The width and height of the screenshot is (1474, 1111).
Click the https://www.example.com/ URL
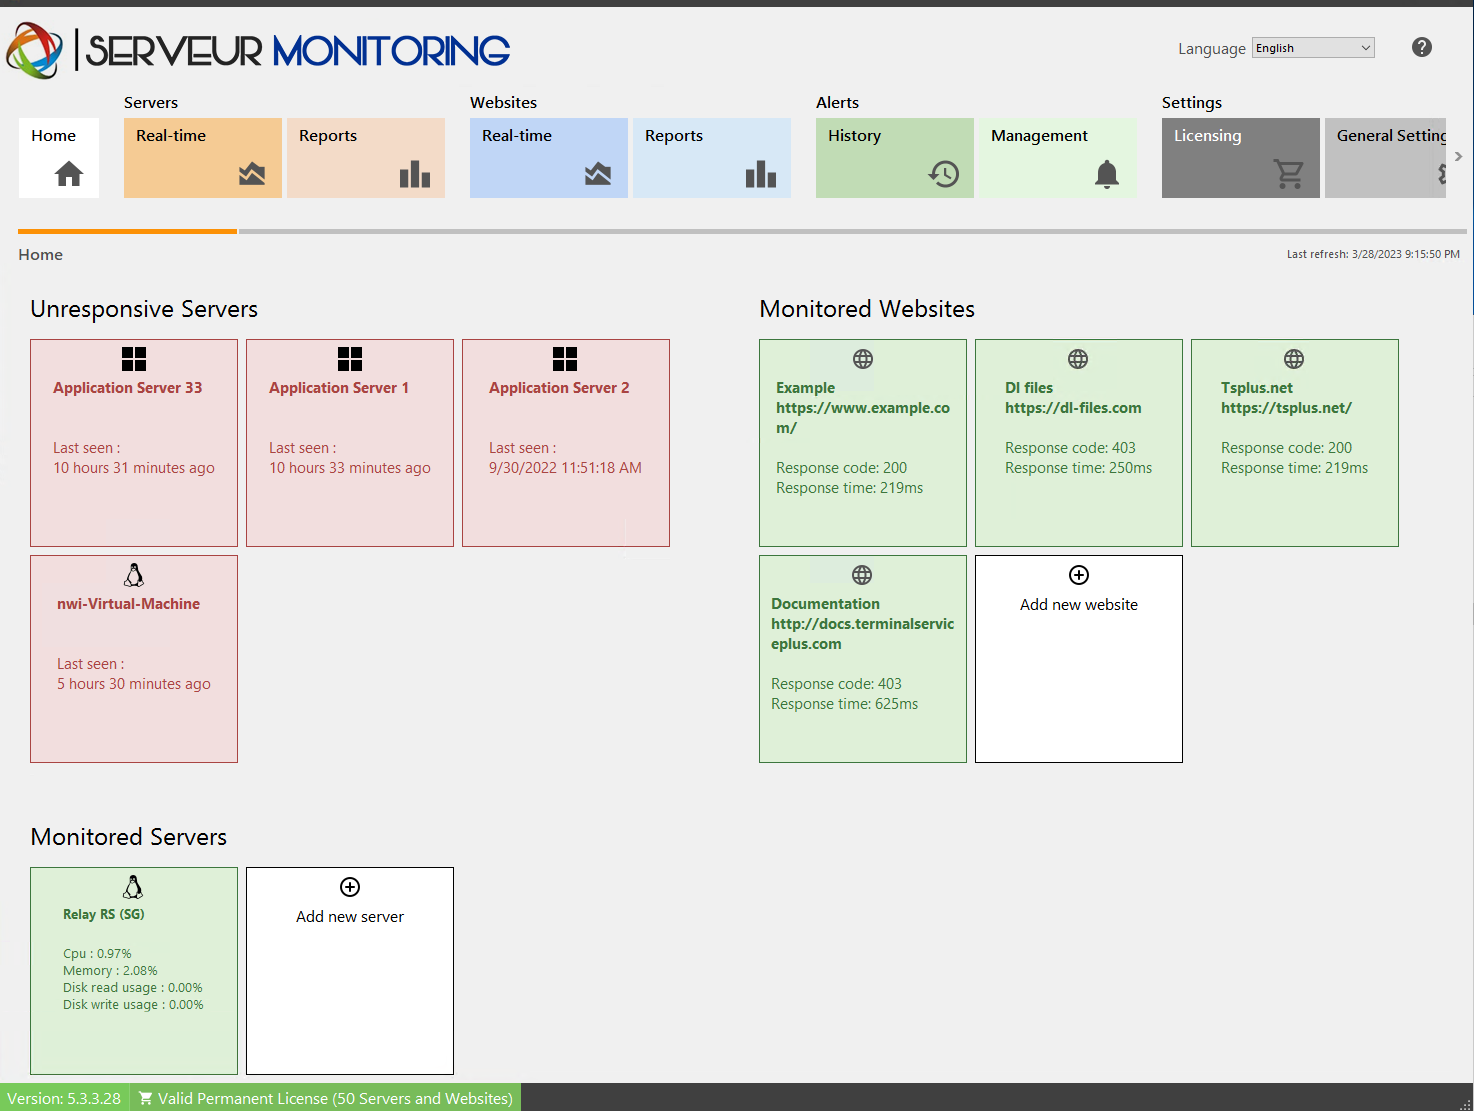click(x=863, y=418)
